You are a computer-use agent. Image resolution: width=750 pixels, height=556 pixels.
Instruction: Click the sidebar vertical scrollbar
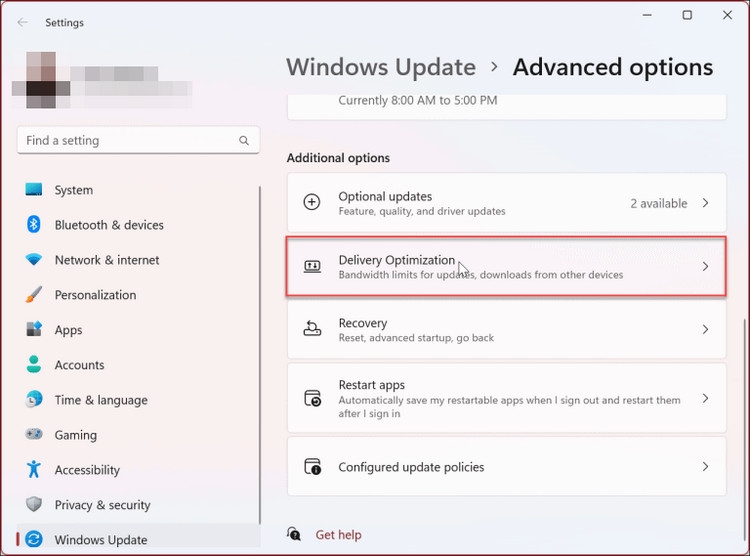(x=260, y=355)
